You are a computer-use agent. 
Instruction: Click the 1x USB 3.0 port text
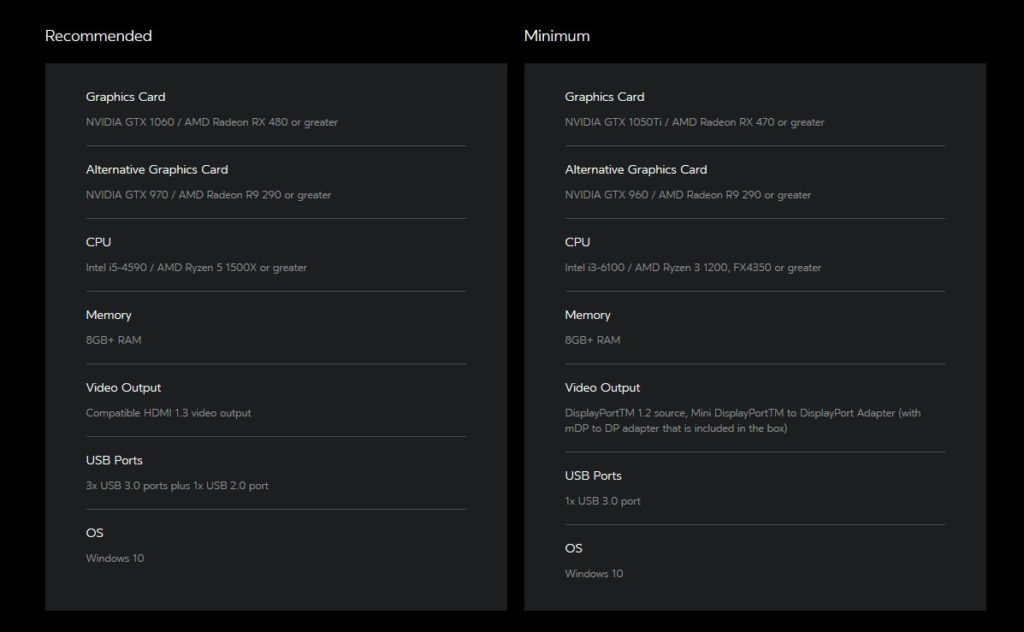(602, 501)
